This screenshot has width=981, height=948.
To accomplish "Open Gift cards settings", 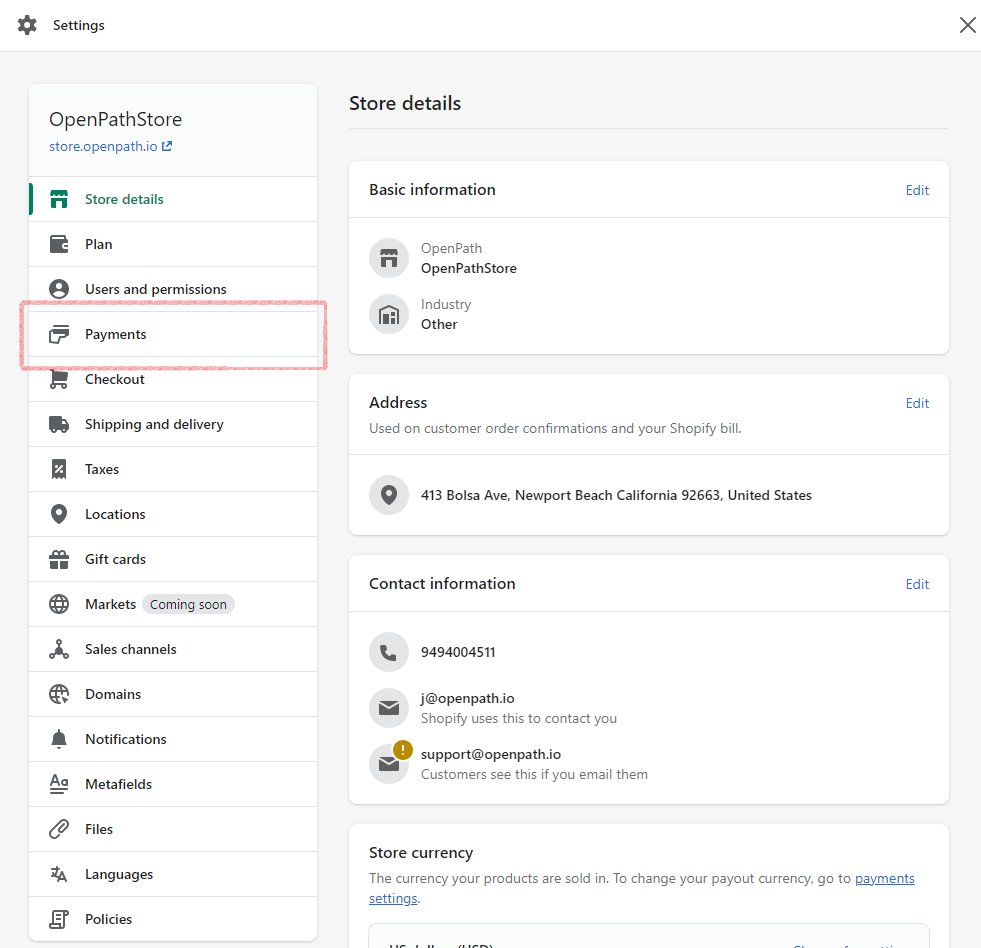I will (x=173, y=559).
